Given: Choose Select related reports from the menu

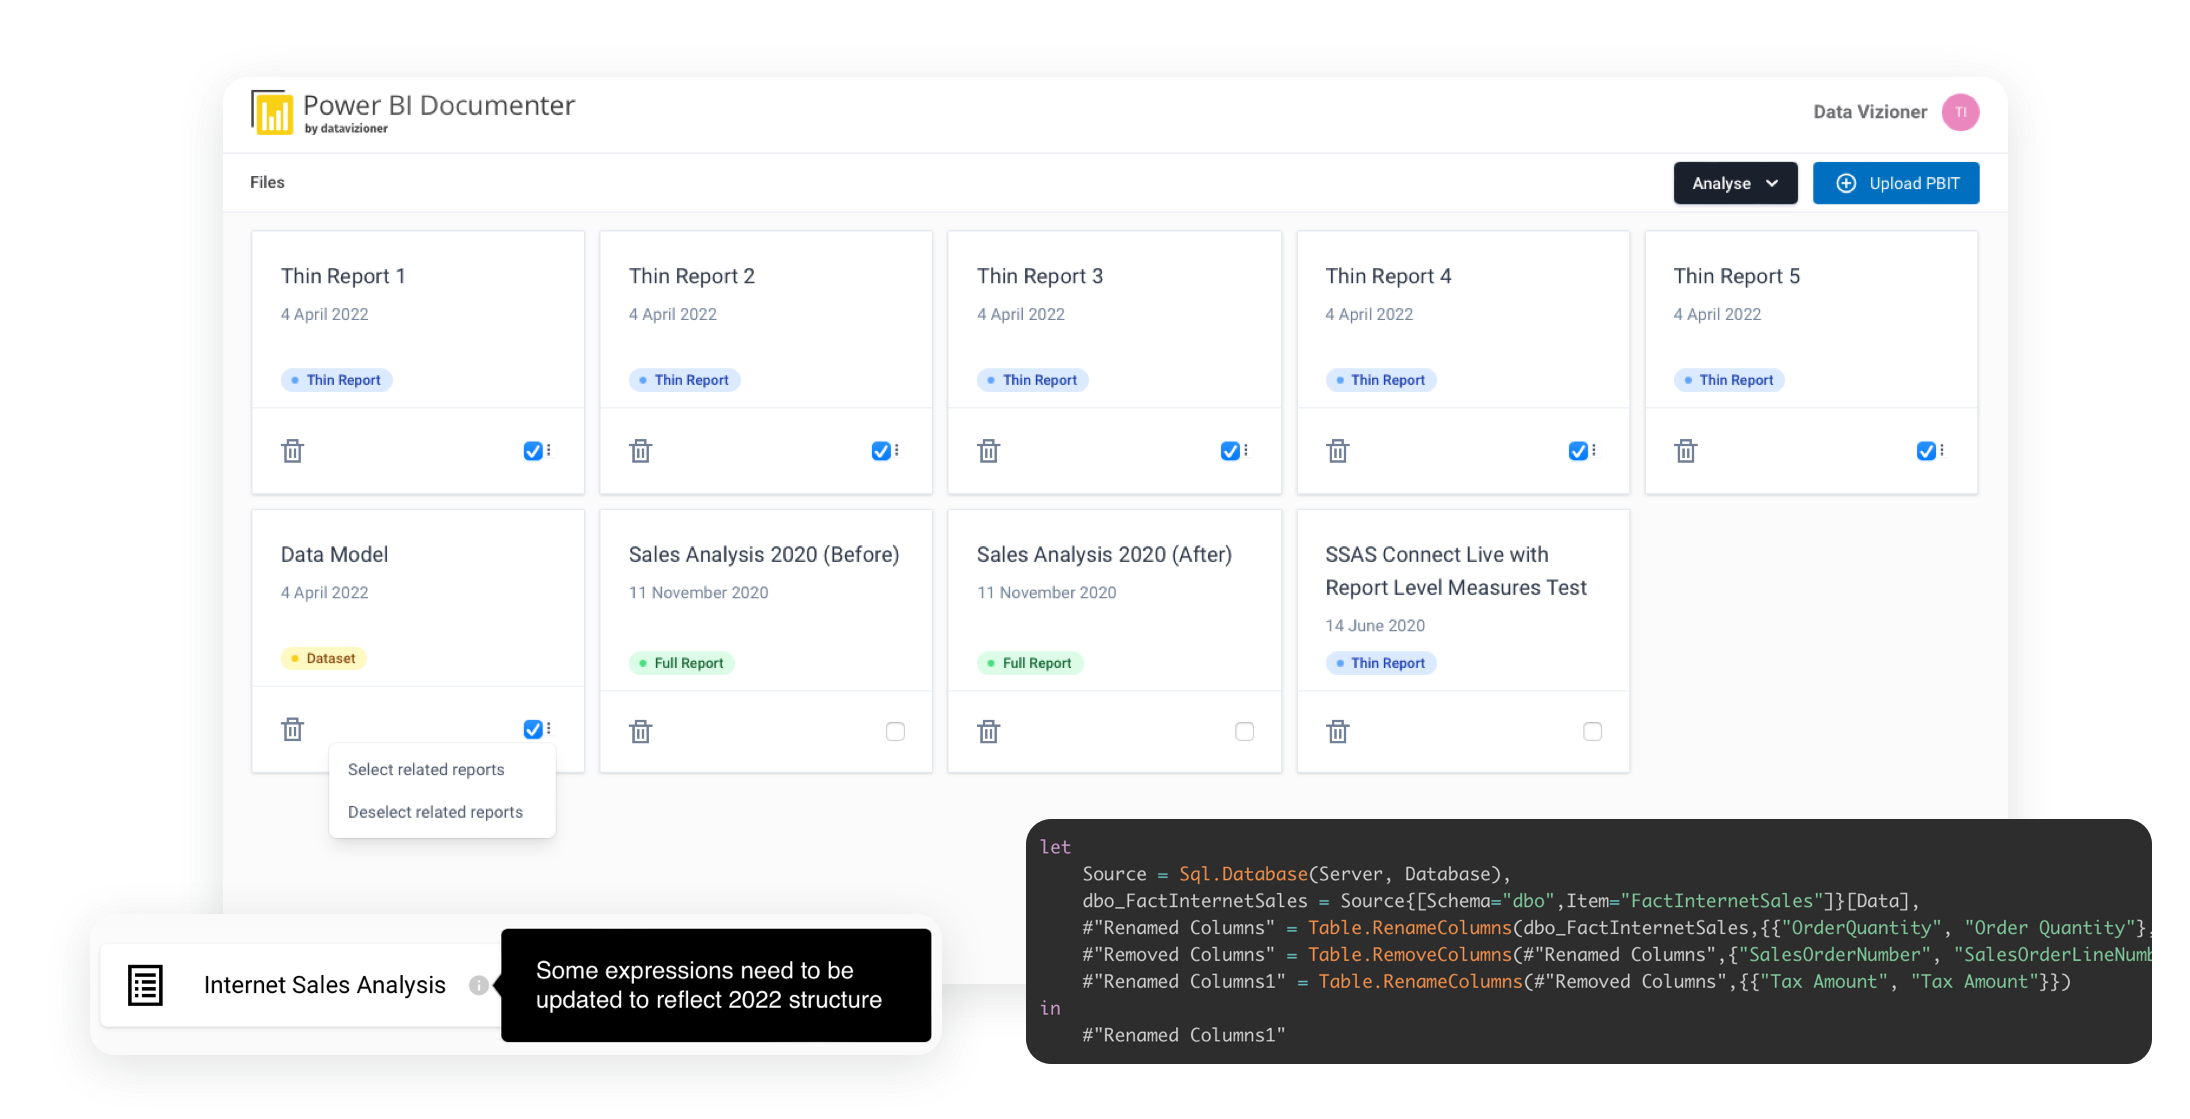Looking at the screenshot, I should coord(425,769).
